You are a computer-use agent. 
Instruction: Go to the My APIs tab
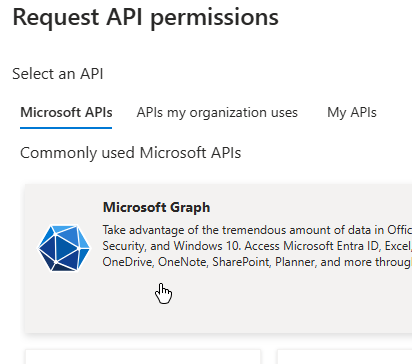(352, 113)
